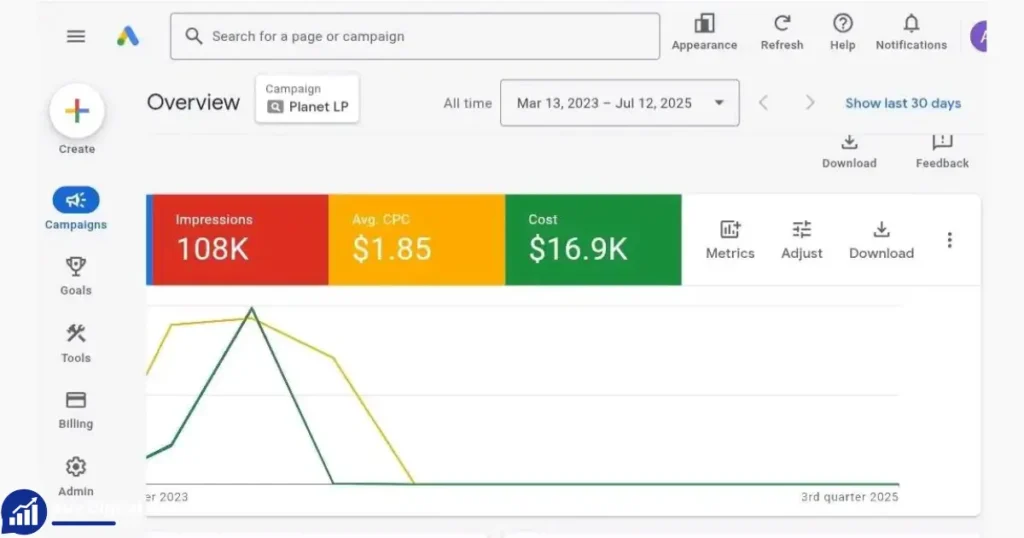Image resolution: width=1024 pixels, height=538 pixels.
Task: Open the hamburger main menu
Action: pos(76,37)
